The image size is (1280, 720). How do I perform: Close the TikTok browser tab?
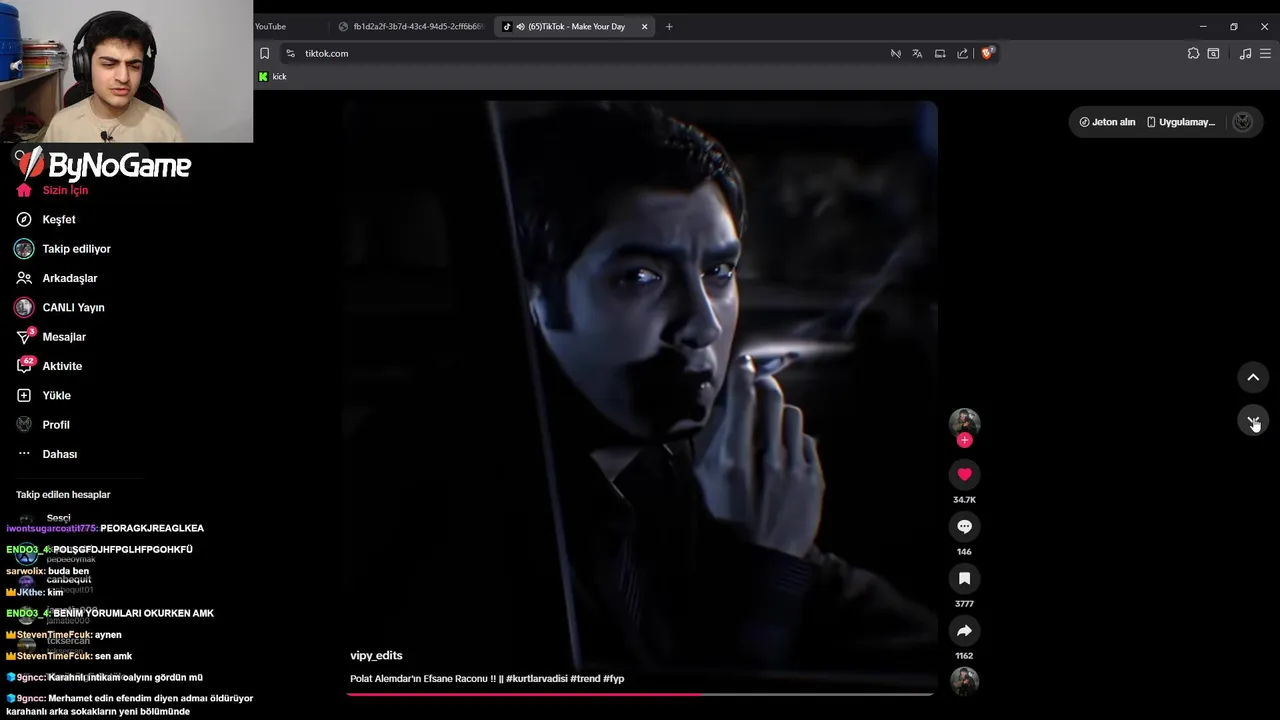pyautogui.click(x=644, y=27)
